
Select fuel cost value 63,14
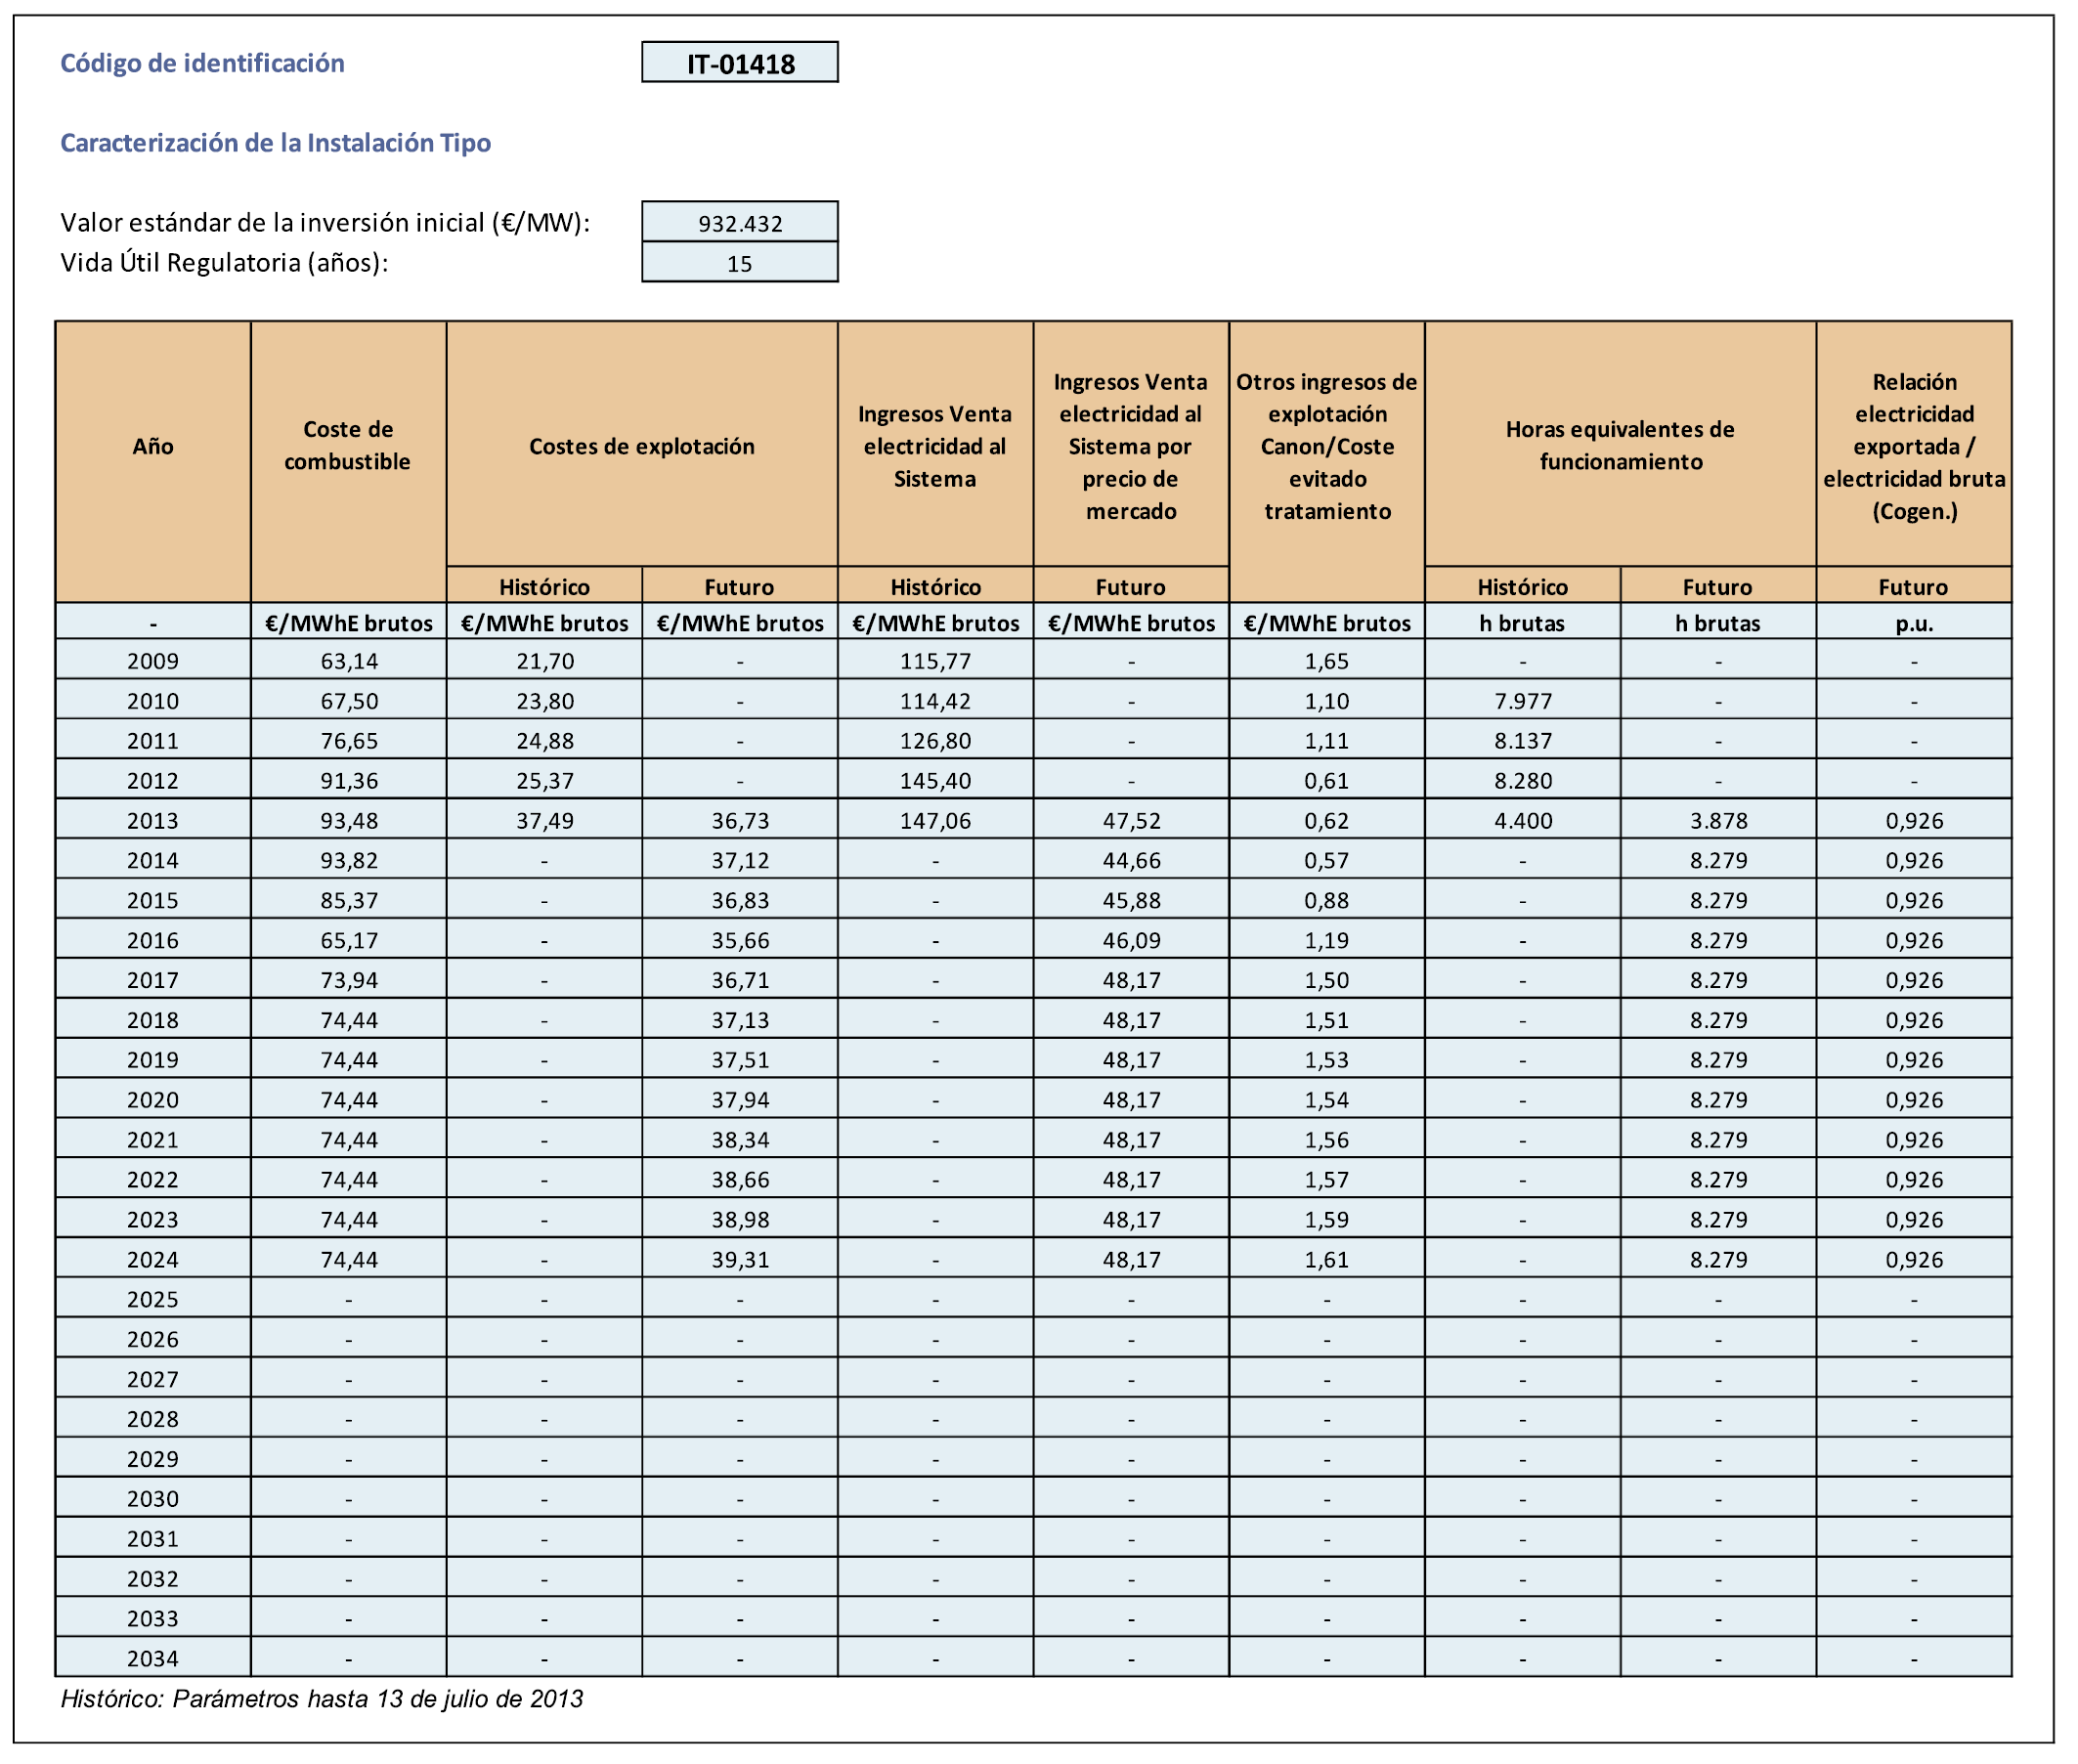348,661
